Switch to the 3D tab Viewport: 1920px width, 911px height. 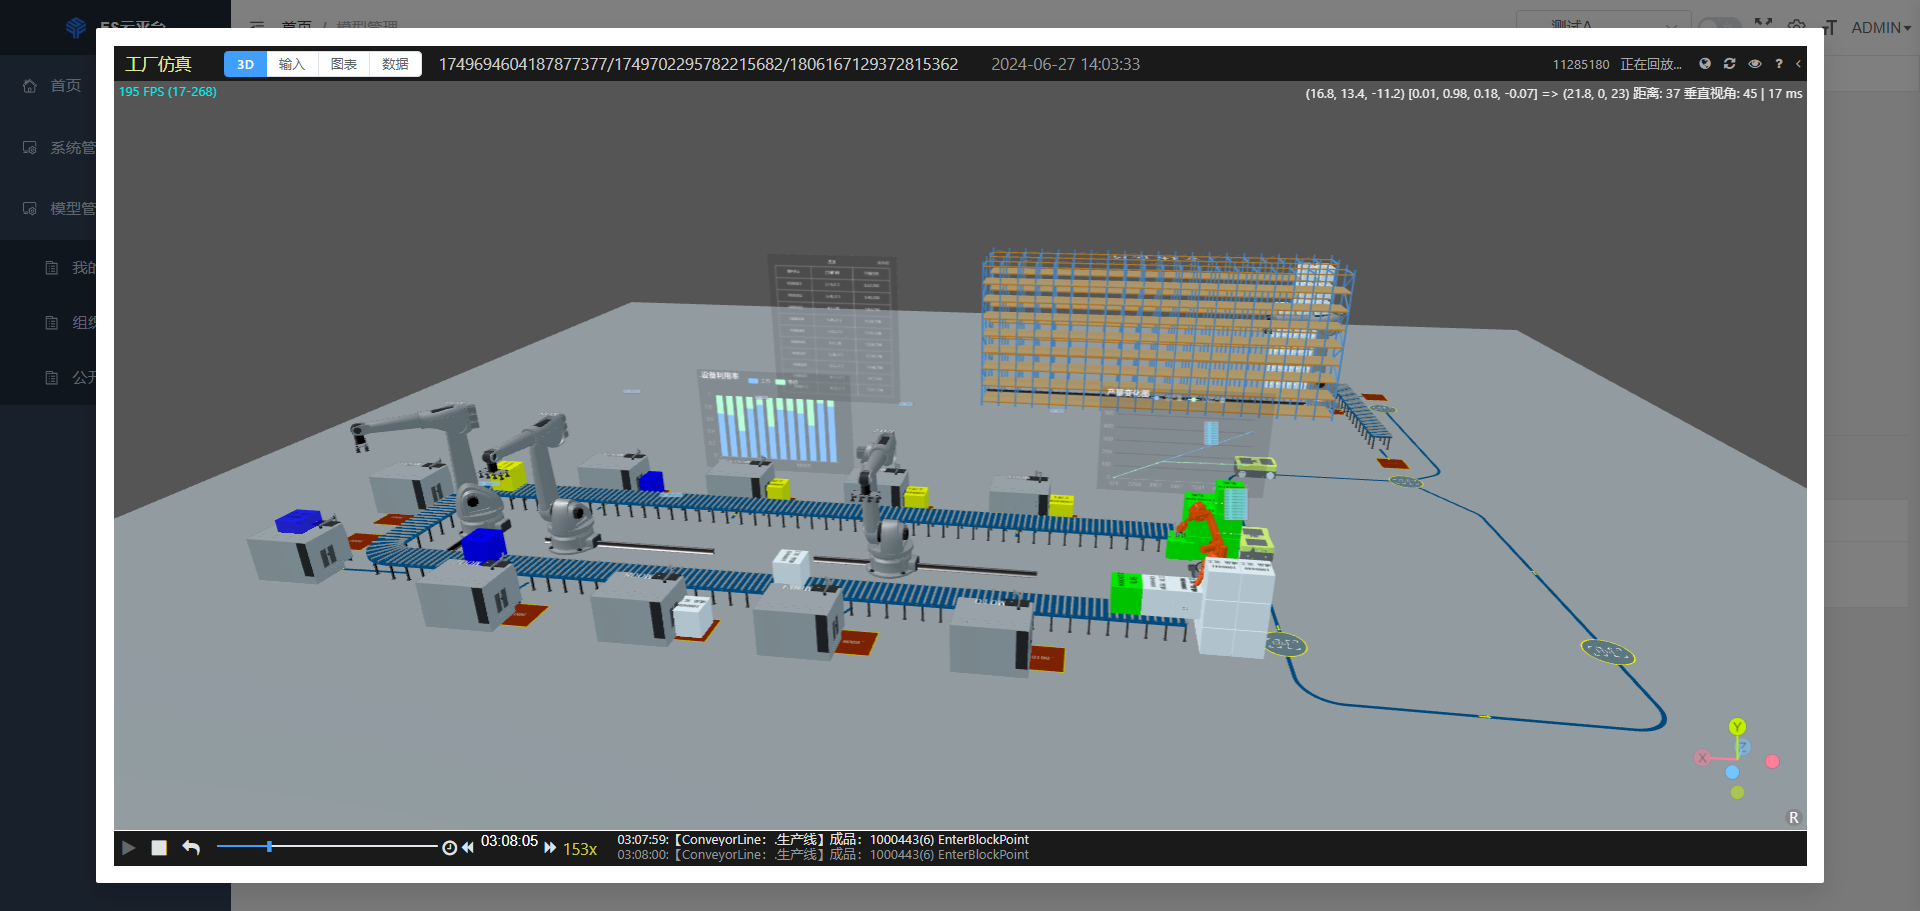(245, 64)
